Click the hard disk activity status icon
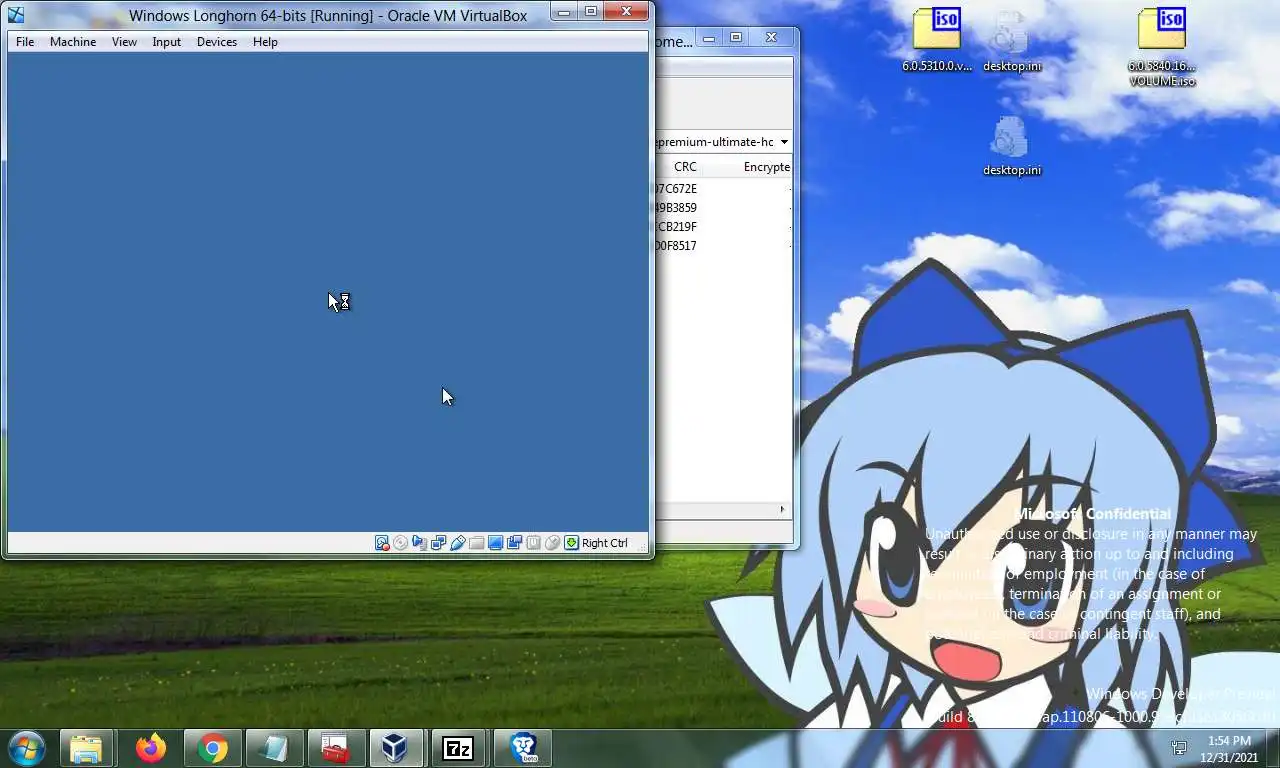The image size is (1280, 768). click(382, 543)
